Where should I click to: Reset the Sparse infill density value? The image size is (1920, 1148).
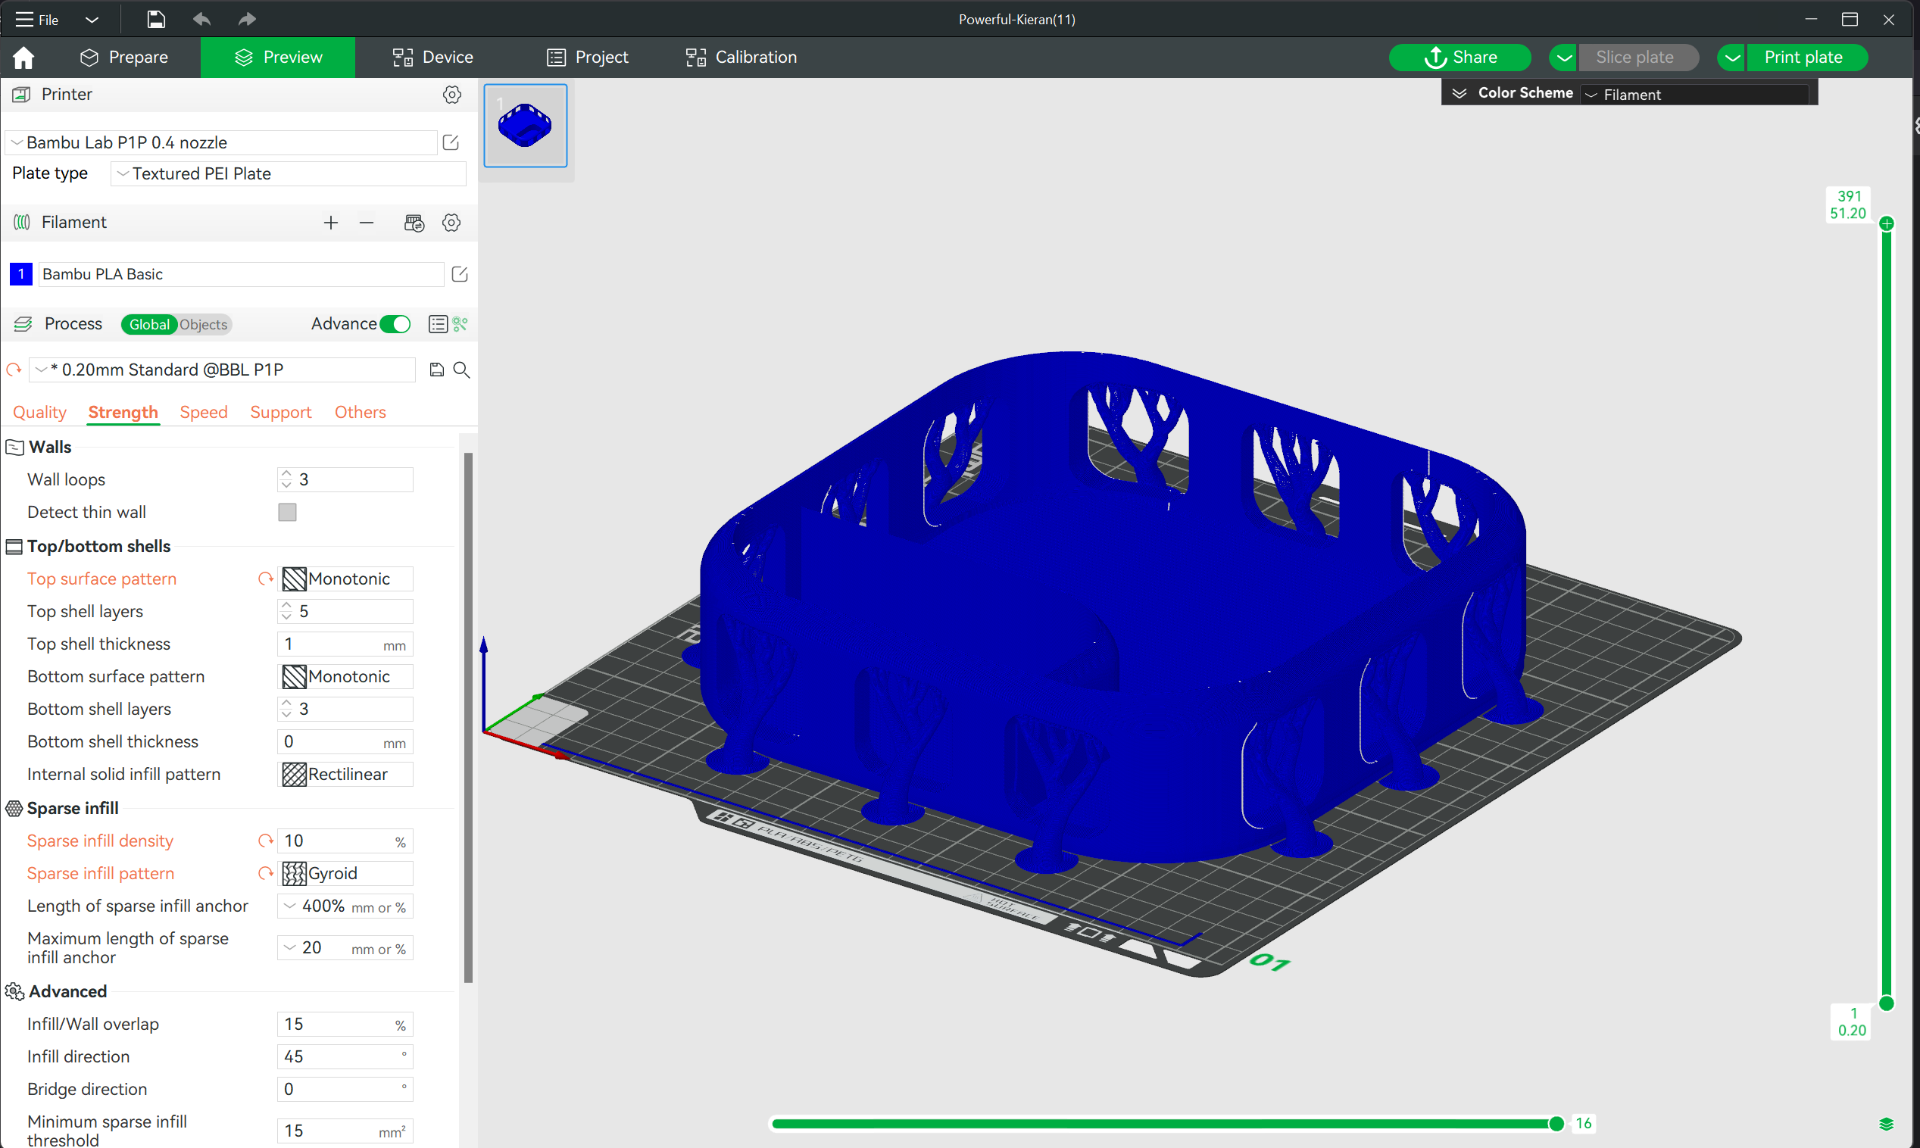pyautogui.click(x=265, y=841)
